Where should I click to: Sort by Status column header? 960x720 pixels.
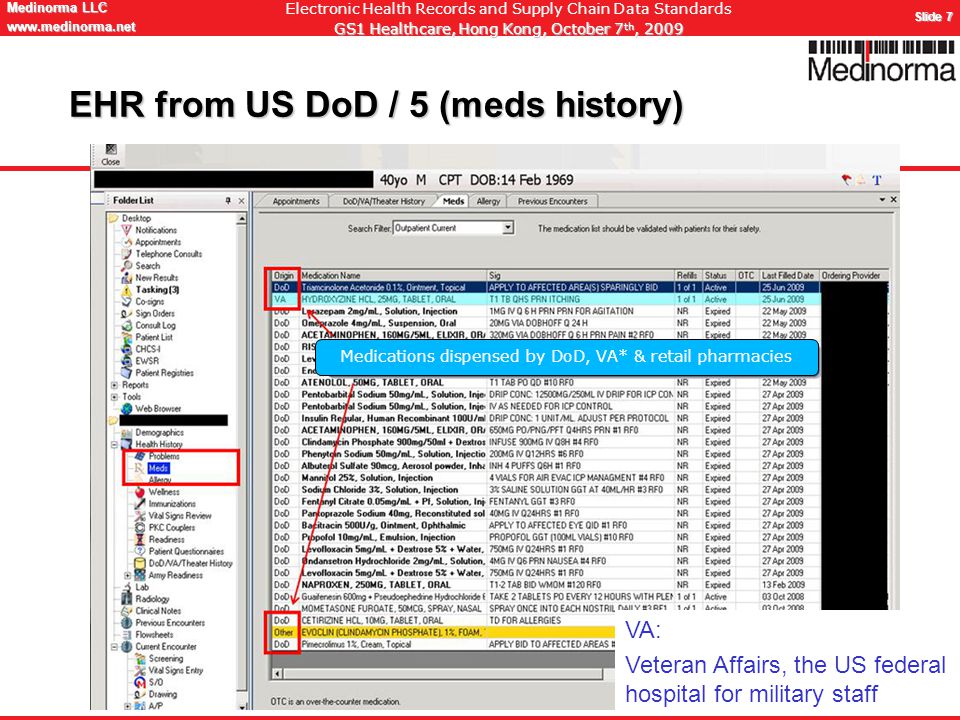tap(718, 276)
